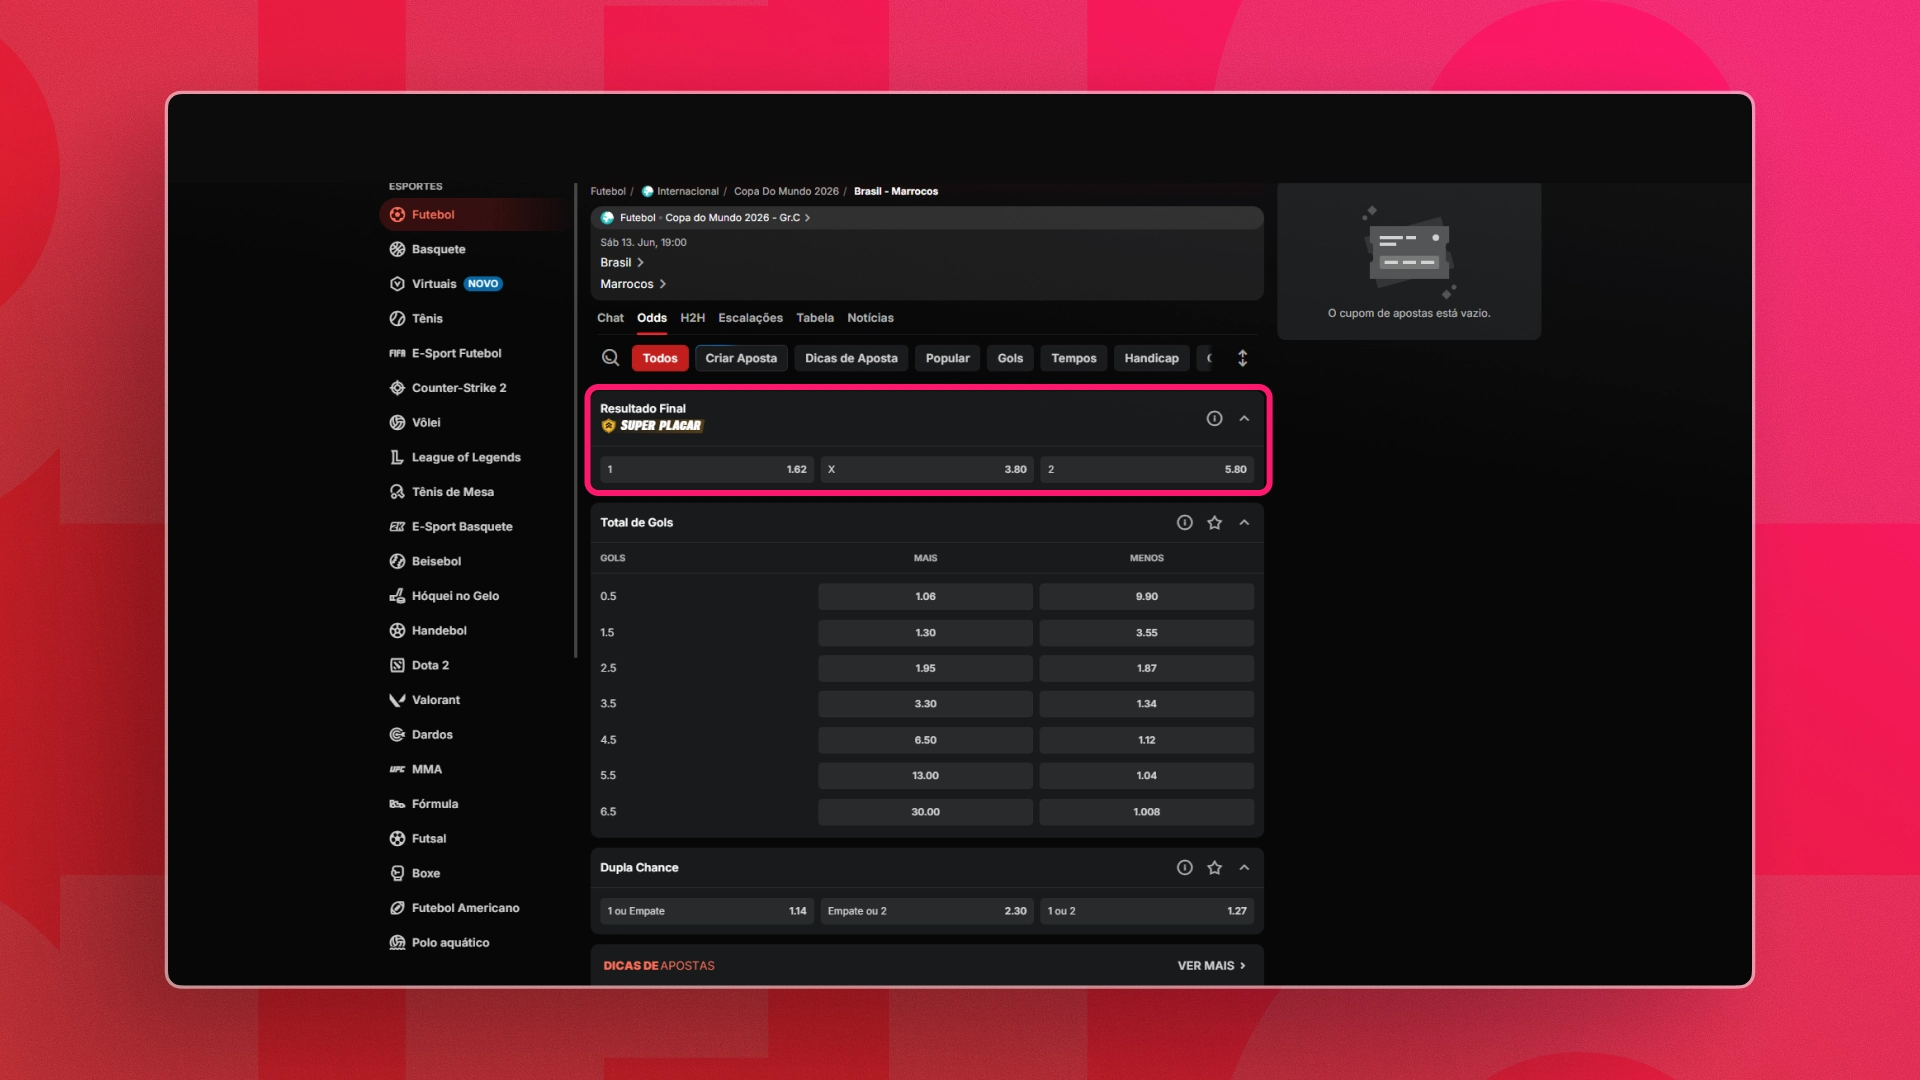Switch to the Chat tab

pyautogui.click(x=610, y=318)
